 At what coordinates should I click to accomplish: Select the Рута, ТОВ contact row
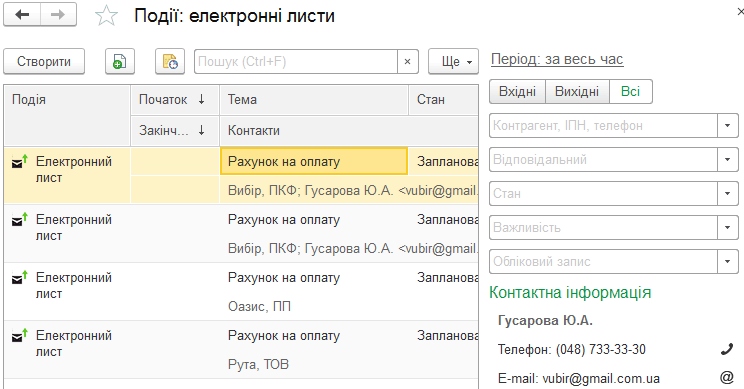click(x=258, y=364)
